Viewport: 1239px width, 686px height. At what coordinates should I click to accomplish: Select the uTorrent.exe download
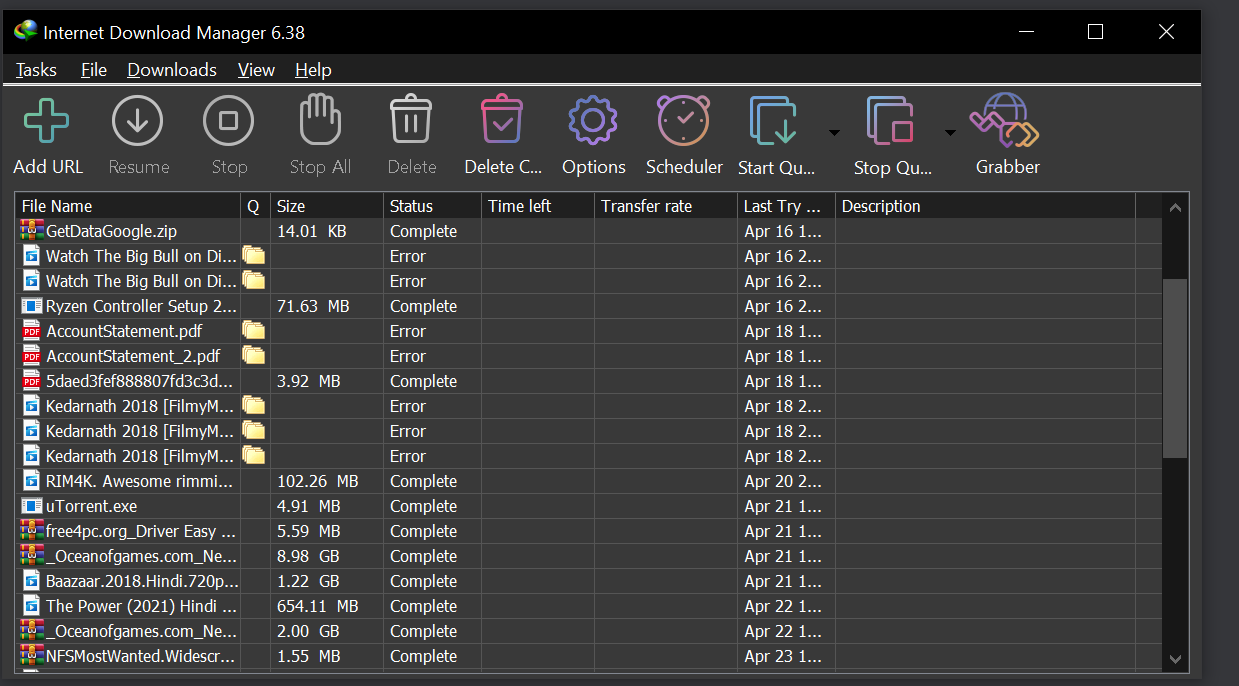click(590, 506)
